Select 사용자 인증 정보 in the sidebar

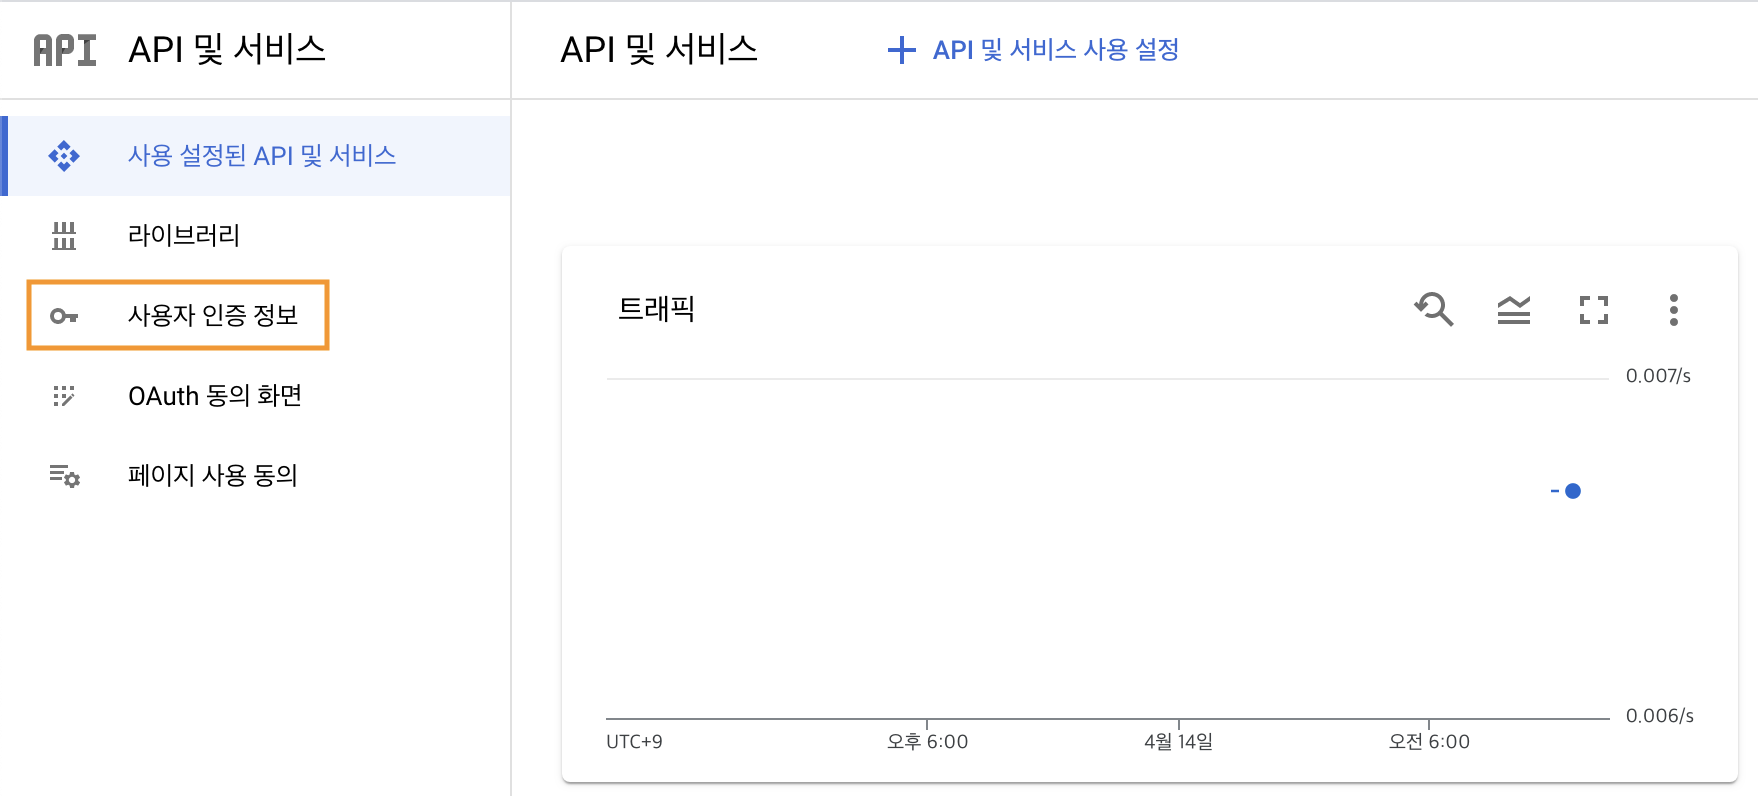[x=213, y=316]
